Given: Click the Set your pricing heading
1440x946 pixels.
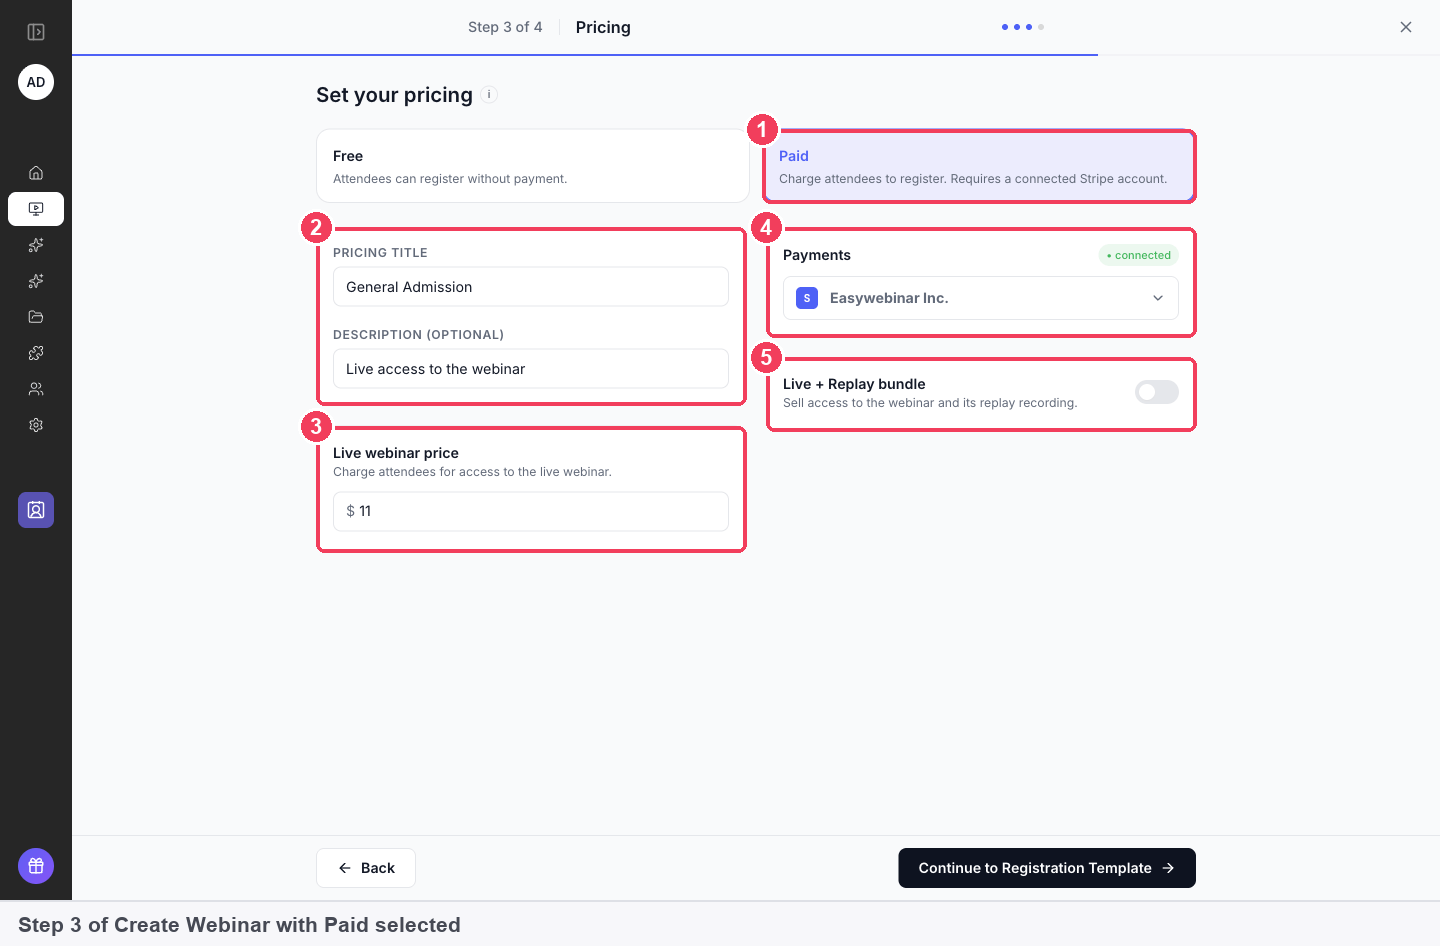Looking at the screenshot, I should pos(394,95).
